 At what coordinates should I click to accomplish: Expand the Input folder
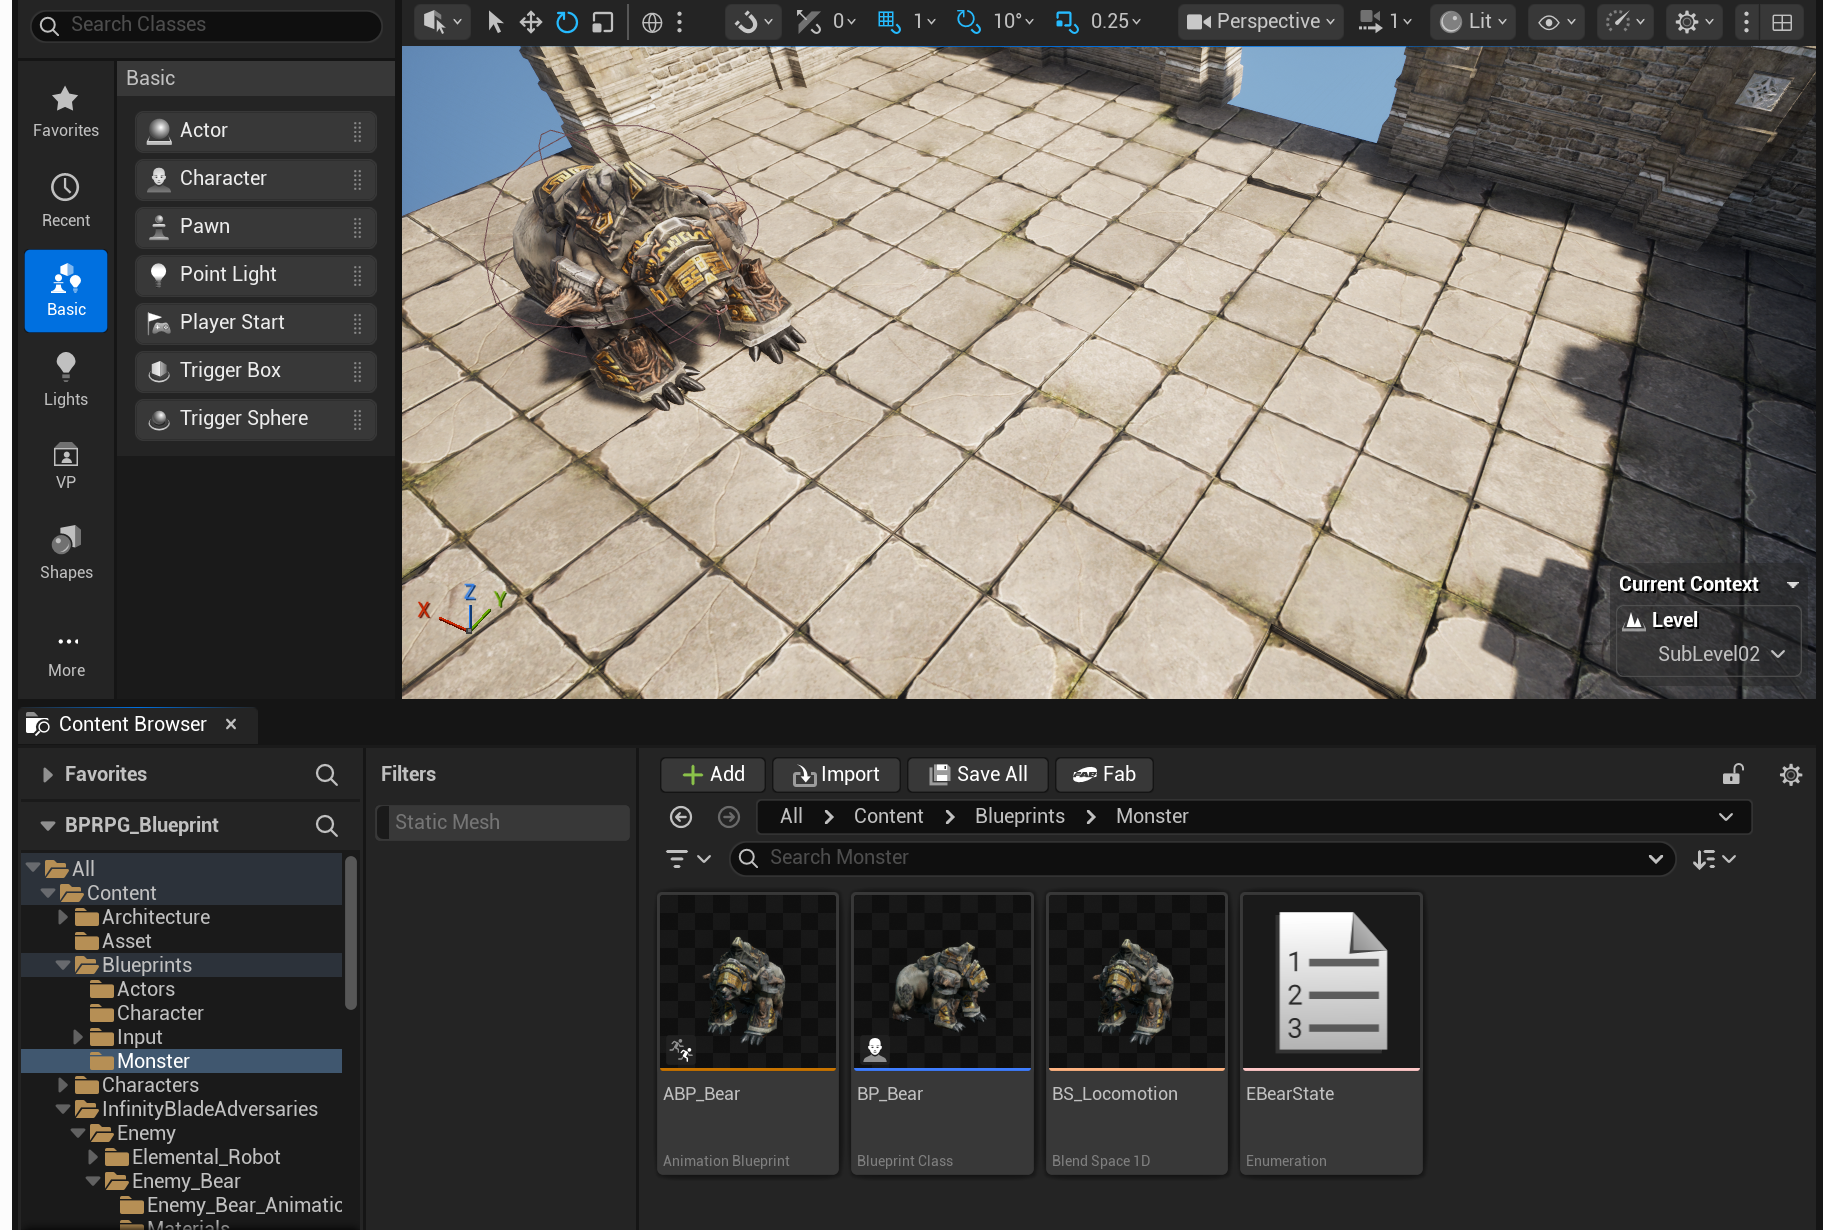79,1037
